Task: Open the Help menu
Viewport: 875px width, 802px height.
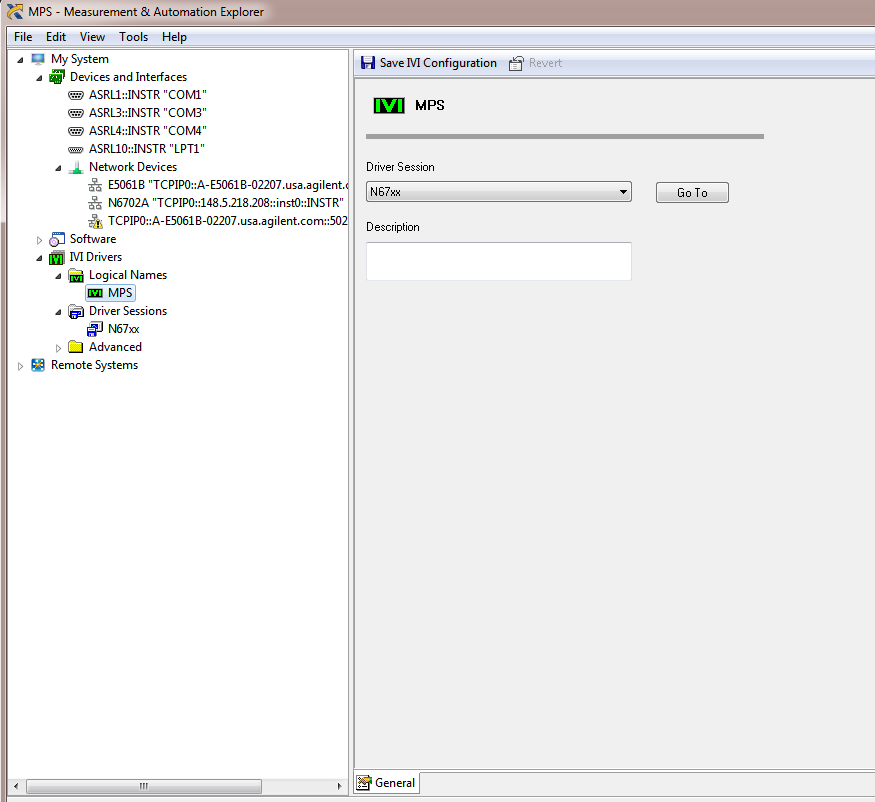Action: (x=174, y=37)
